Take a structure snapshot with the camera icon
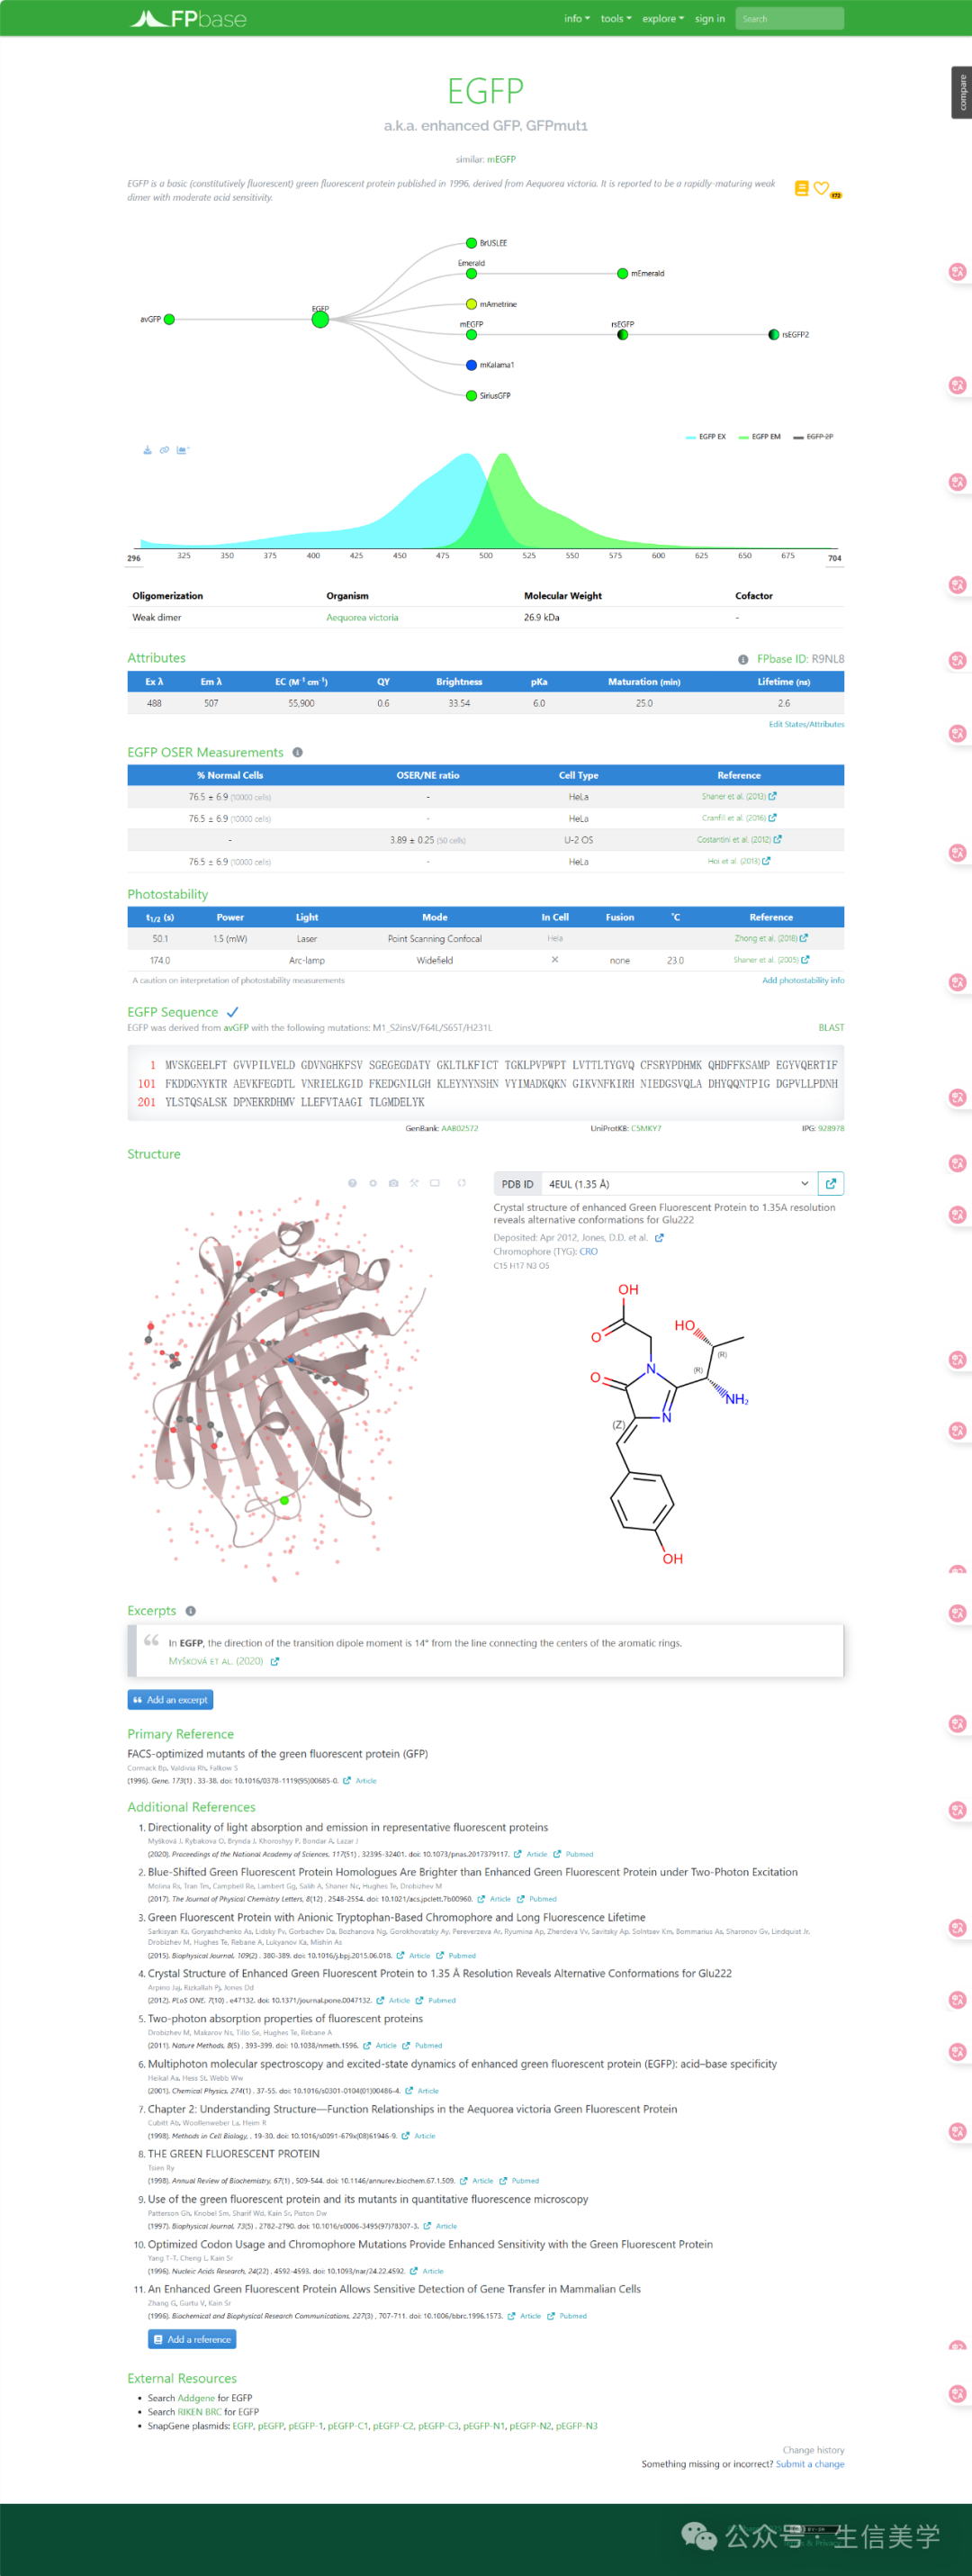The image size is (972, 2576). point(394,1183)
